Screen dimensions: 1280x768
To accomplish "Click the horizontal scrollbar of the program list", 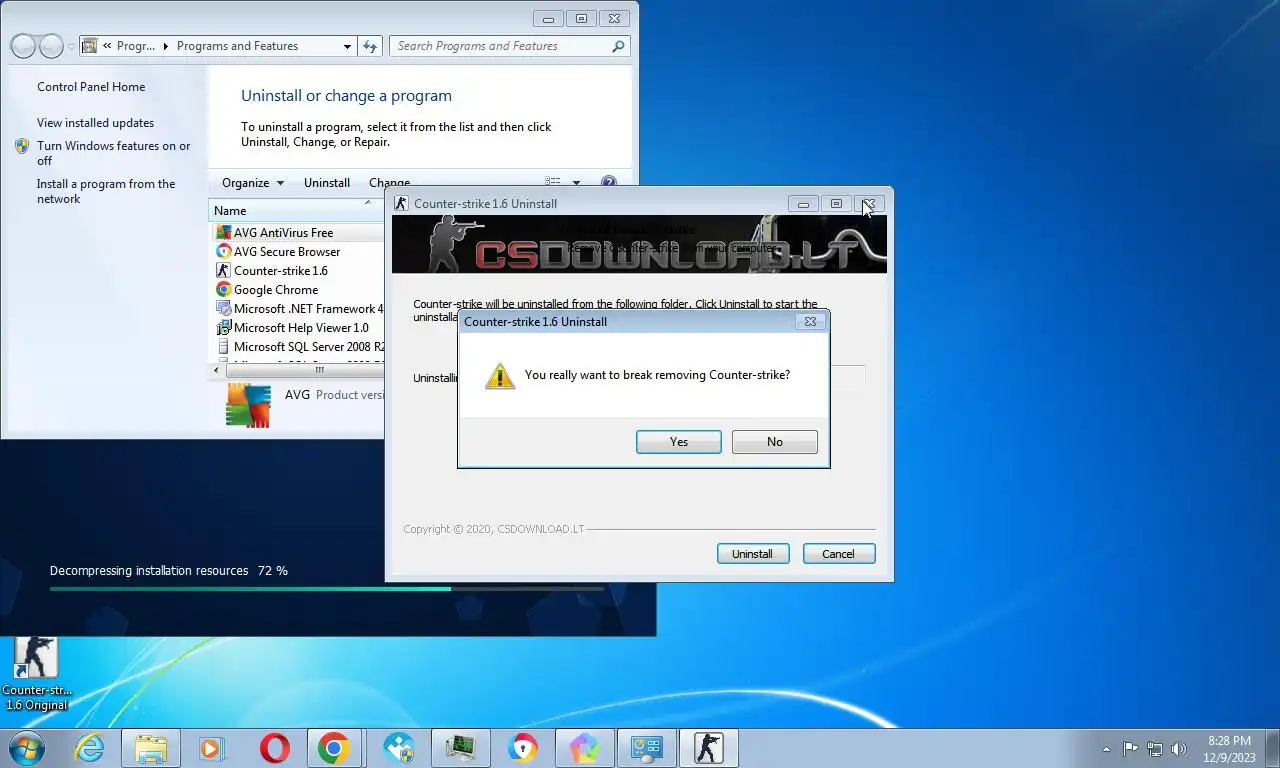I will pos(304,370).
